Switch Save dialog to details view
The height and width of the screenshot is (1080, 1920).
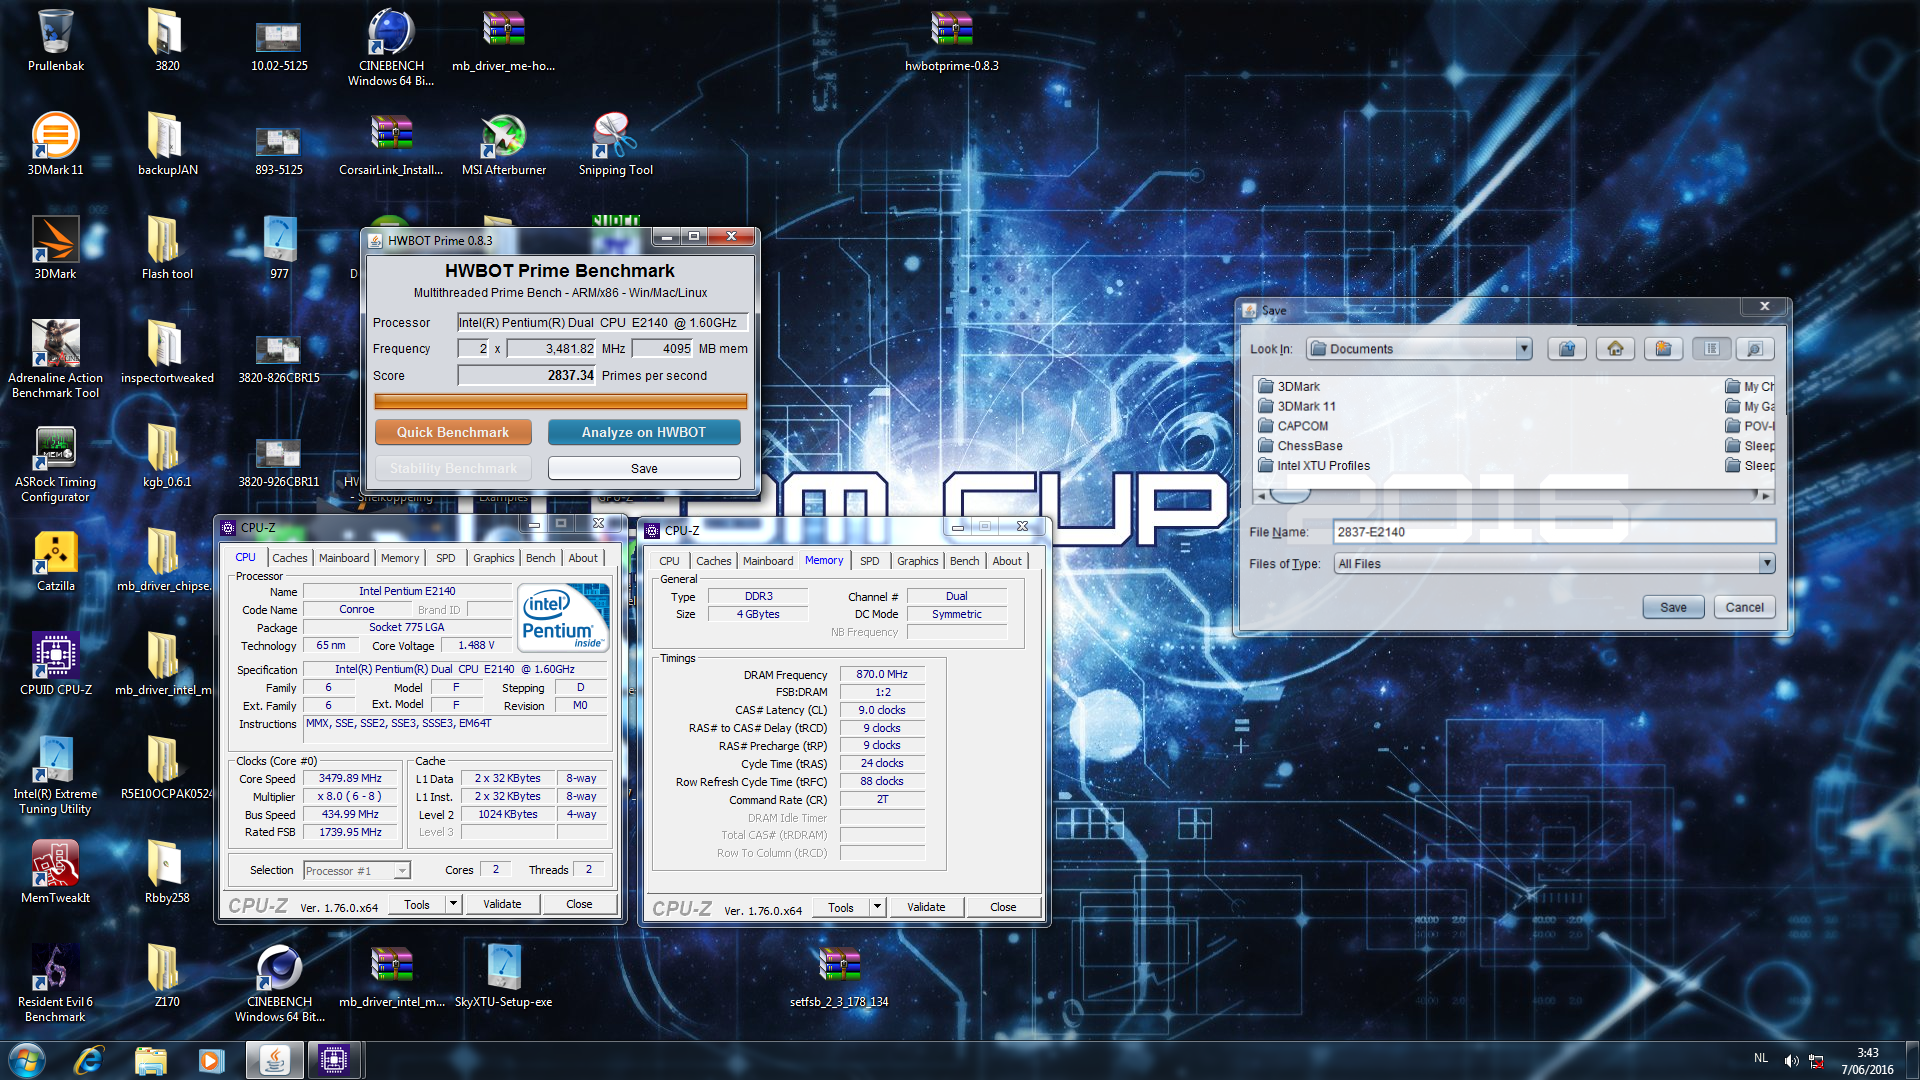click(x=1754, y=349)
